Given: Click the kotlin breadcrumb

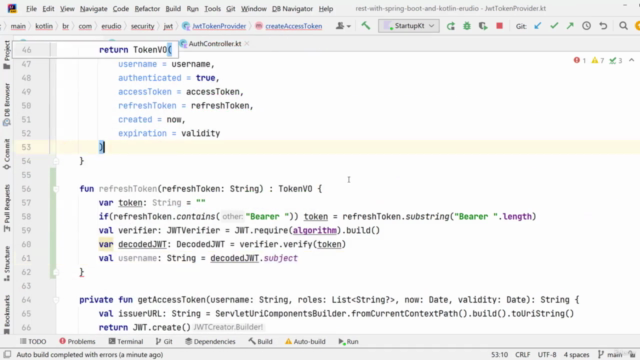Looking at the screenshot, I should point(44,26).
